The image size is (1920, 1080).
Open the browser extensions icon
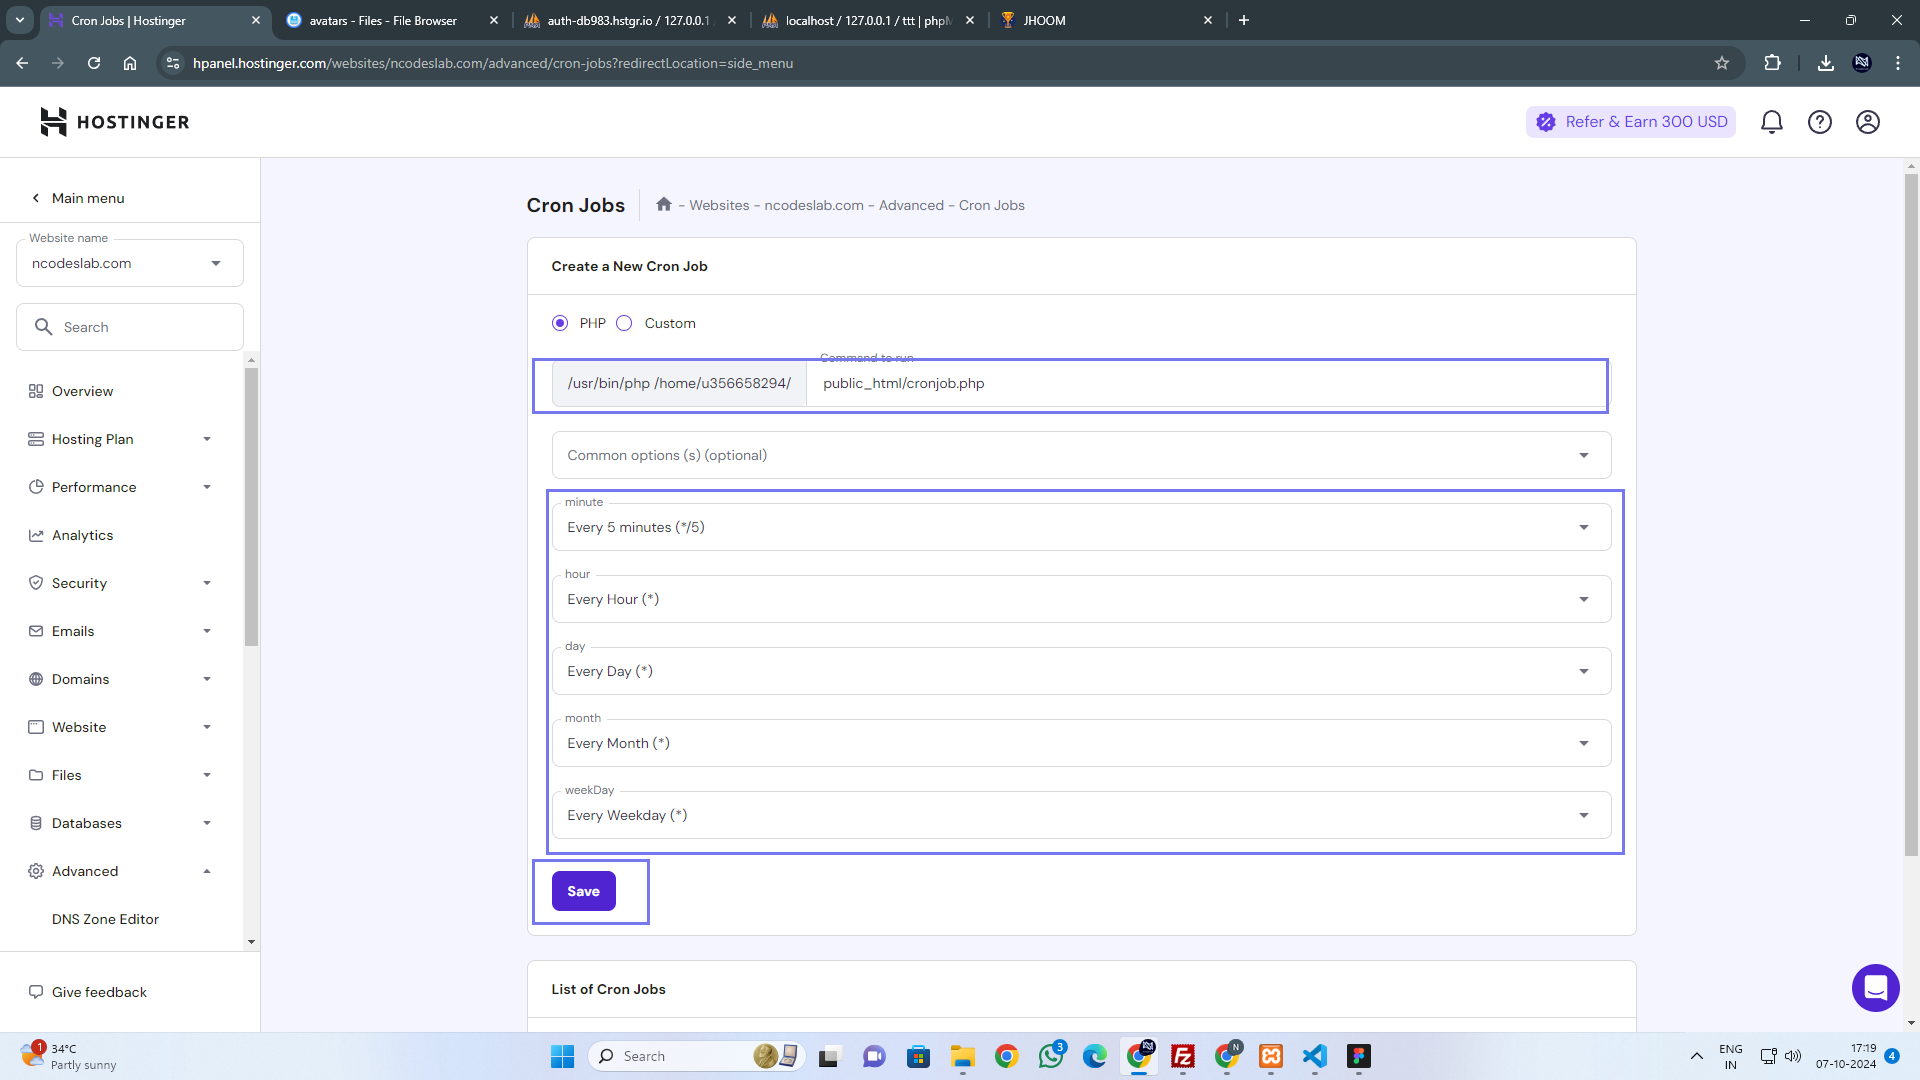point(1772,63)
